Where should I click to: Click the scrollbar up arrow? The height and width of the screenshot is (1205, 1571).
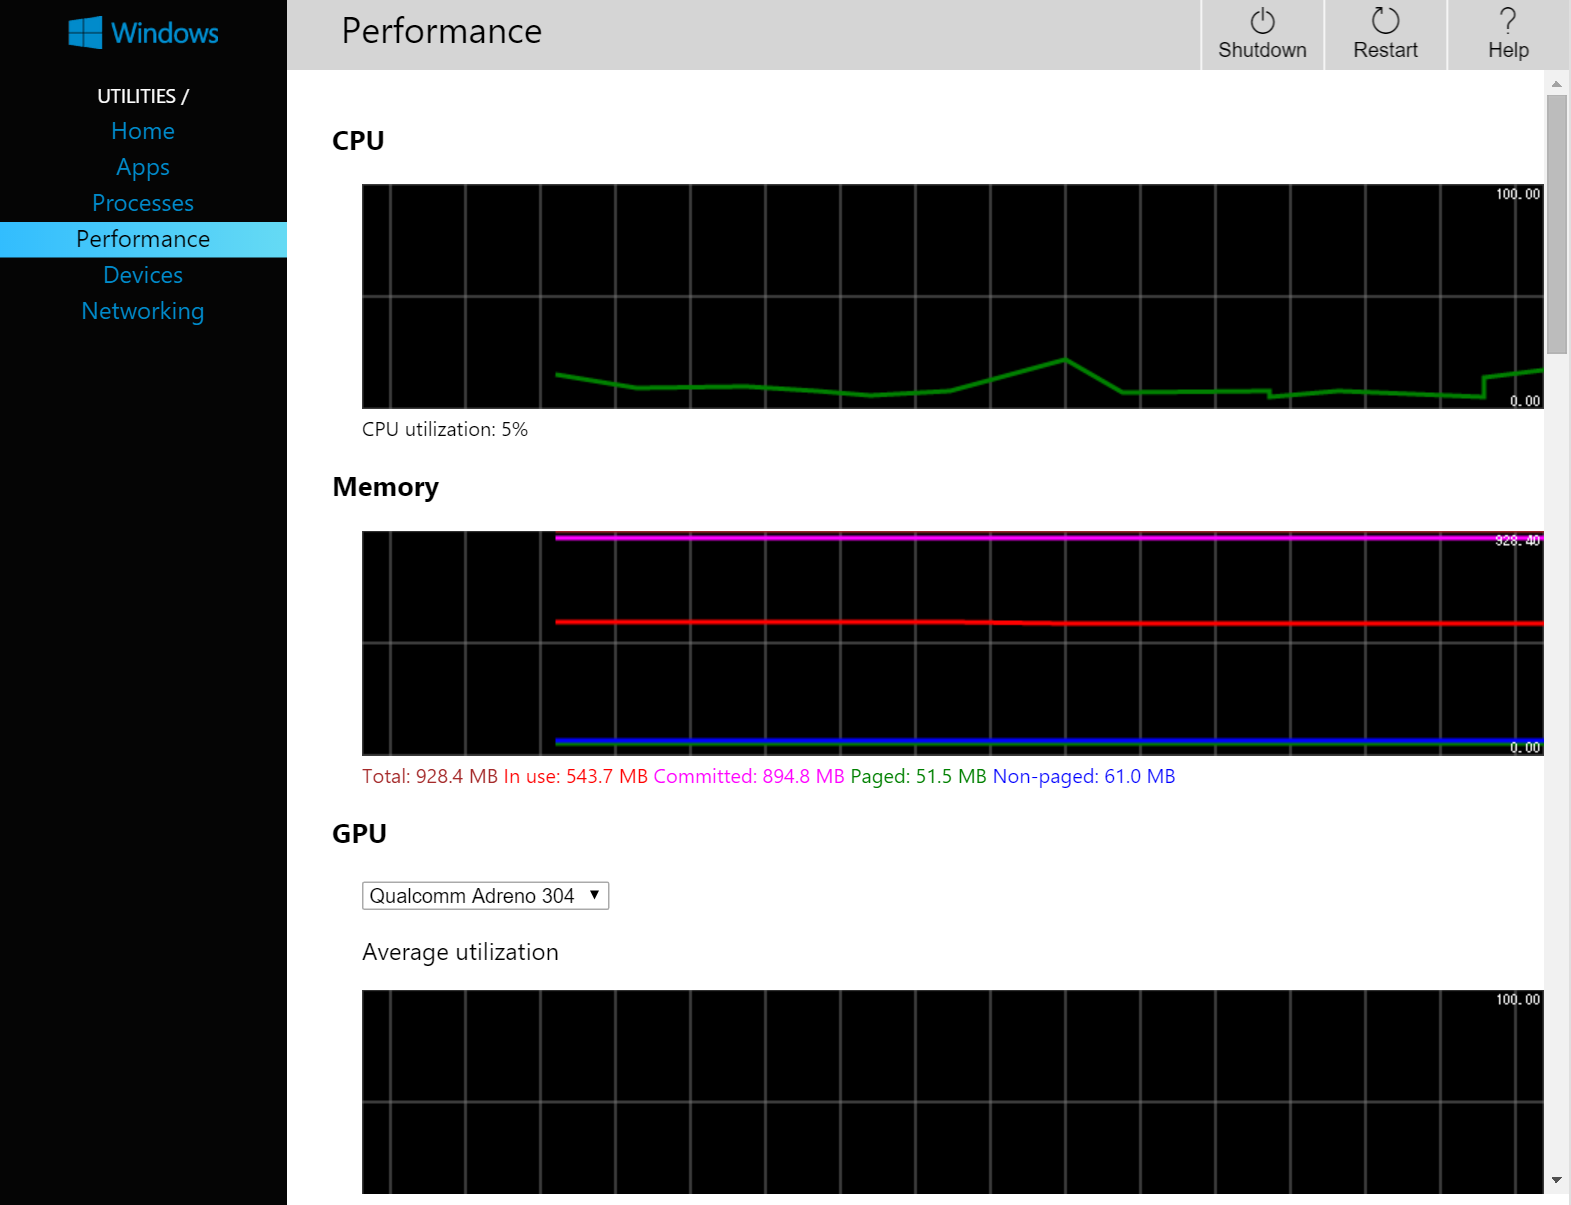[x=1556, y=84]
